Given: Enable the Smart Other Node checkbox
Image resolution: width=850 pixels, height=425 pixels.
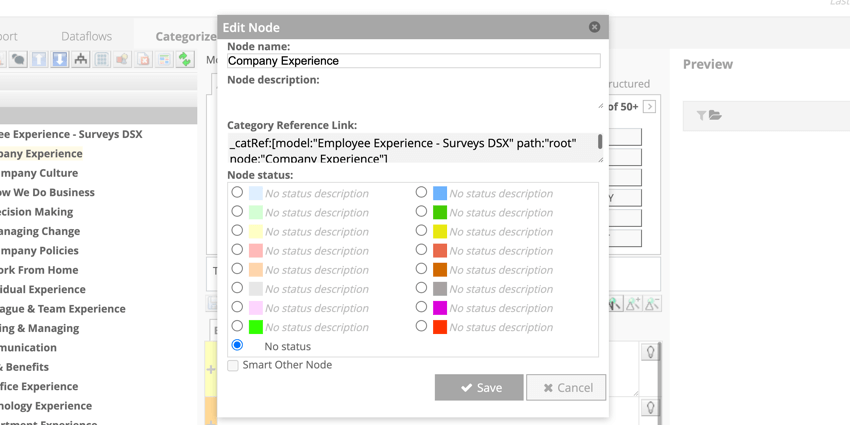Looking at the screenshot, I should pos(233,366).
